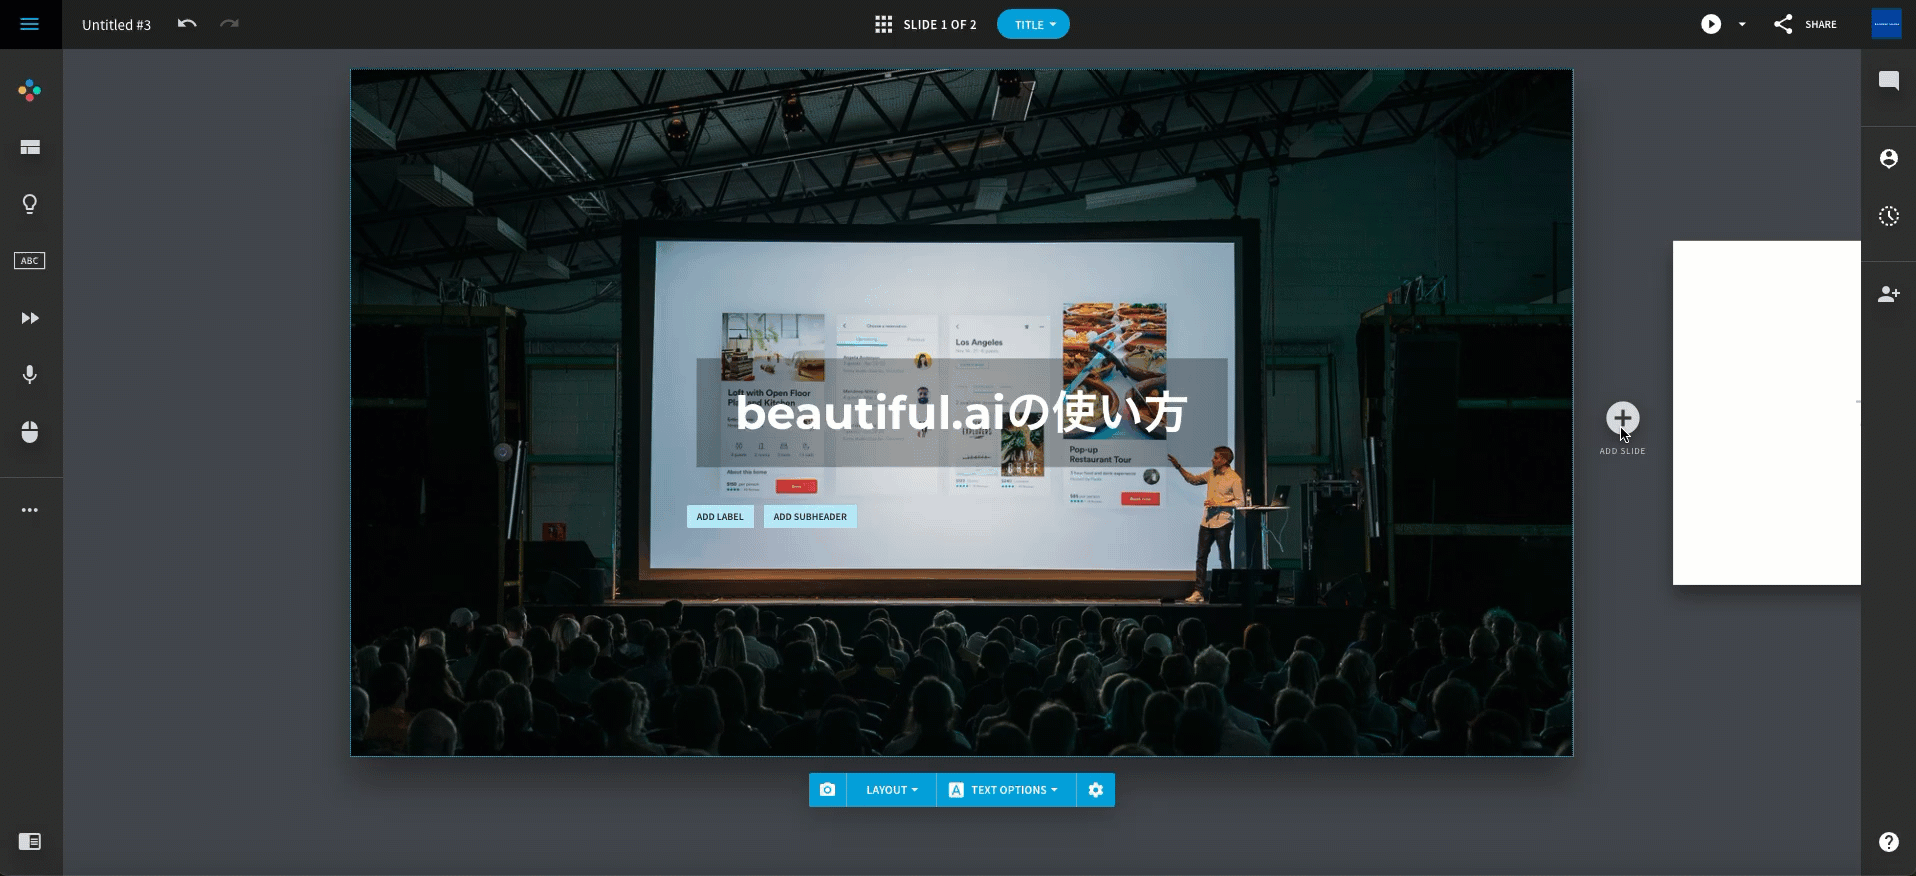Select the title text beautiful.aiの使い方

[961, 412]
